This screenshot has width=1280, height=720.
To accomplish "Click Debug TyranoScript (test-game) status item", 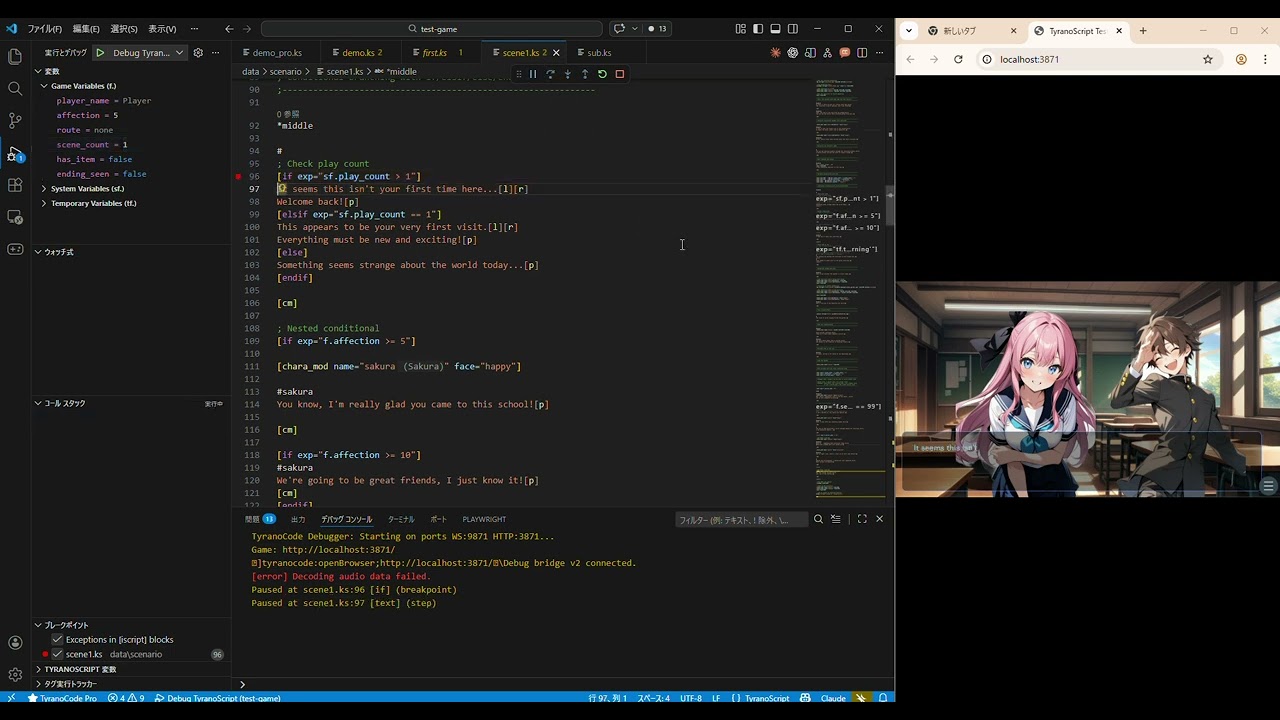I will point(217,698).
